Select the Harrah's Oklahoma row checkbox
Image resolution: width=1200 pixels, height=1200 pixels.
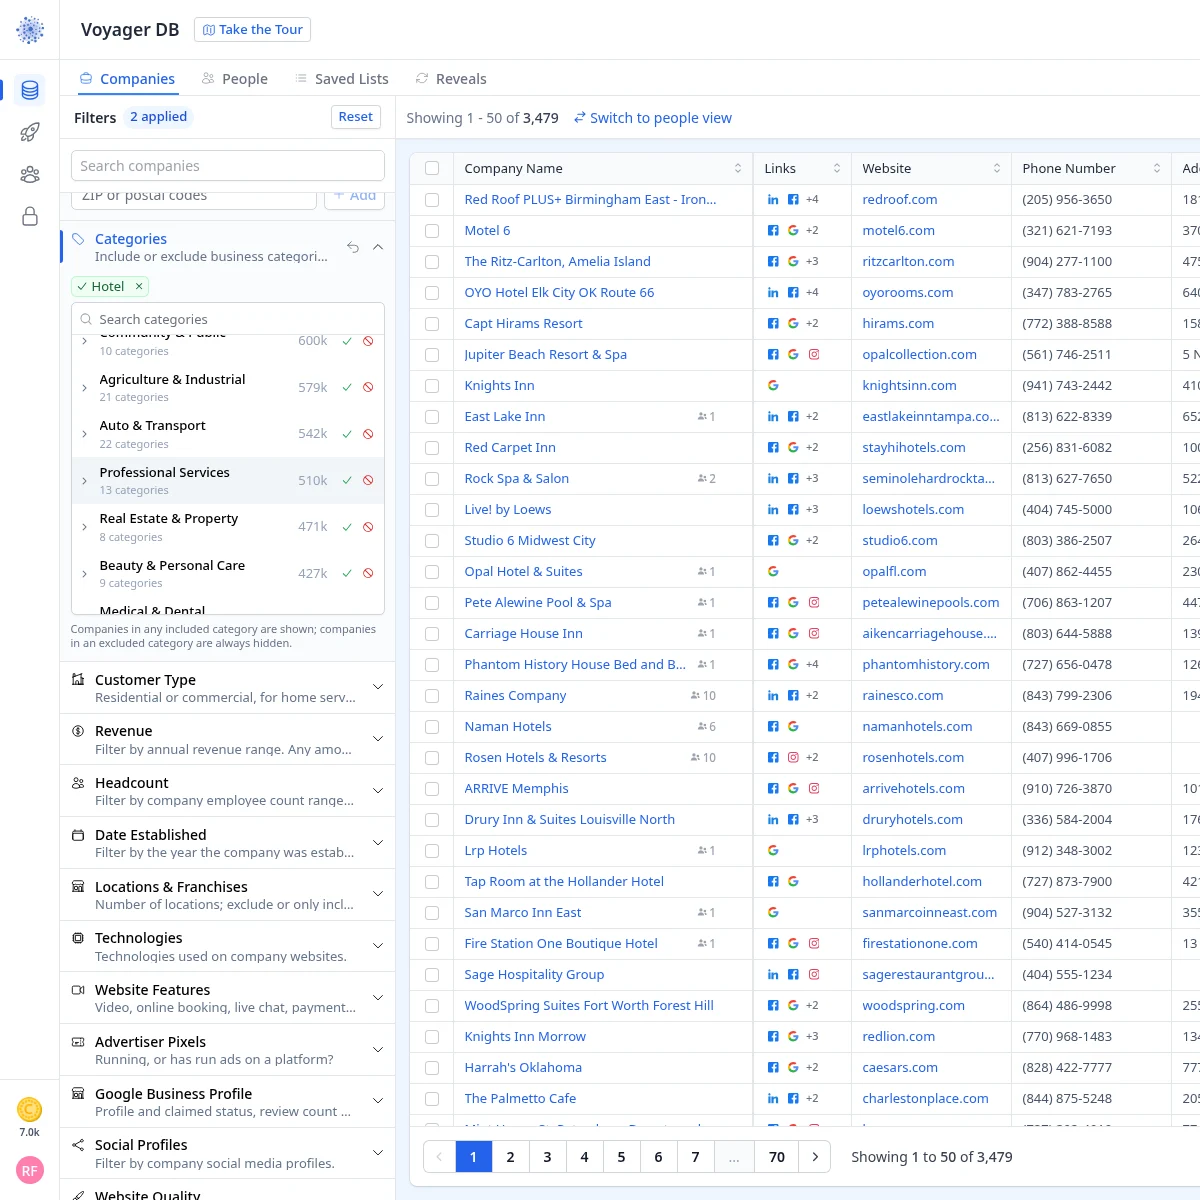tap(432, 1068)
